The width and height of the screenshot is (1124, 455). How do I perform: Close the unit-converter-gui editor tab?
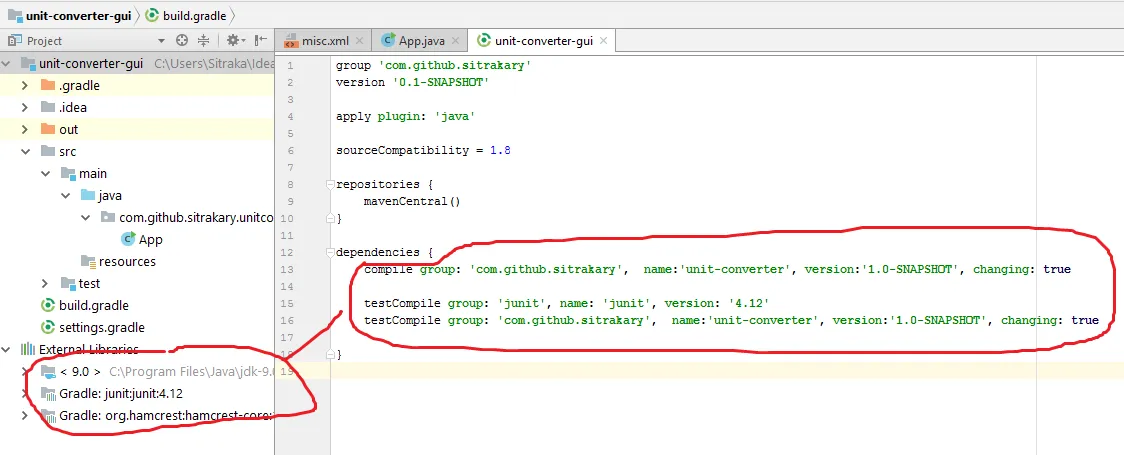point(604,42)
